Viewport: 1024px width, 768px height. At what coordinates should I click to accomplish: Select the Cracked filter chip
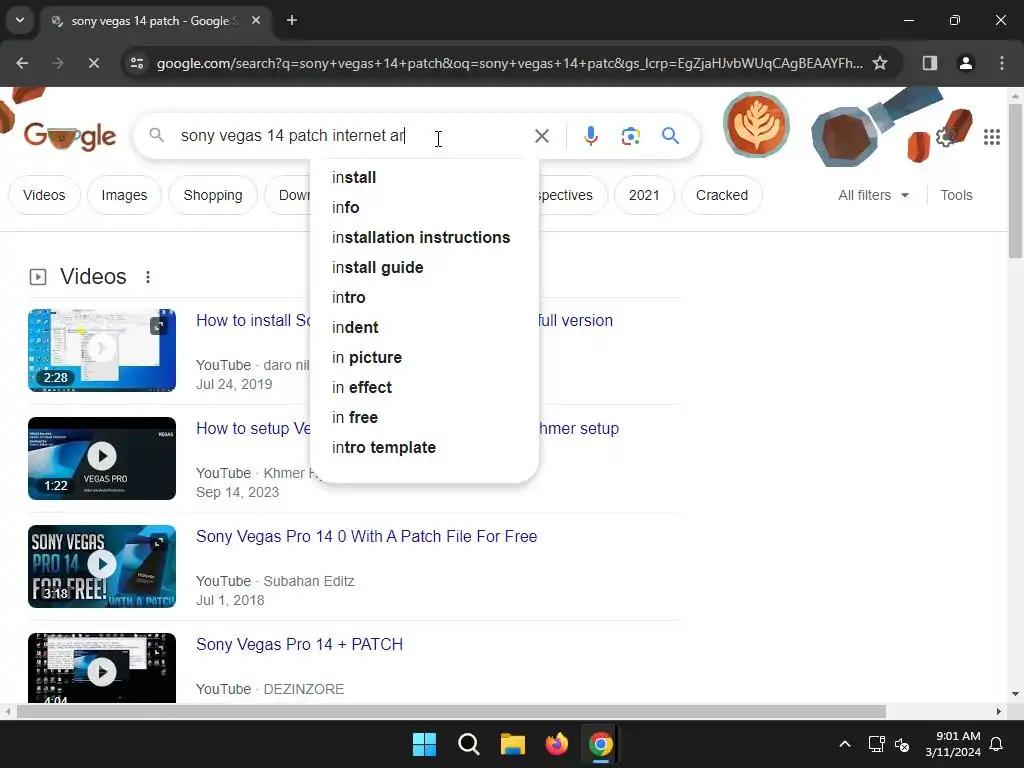pos(722,195)
